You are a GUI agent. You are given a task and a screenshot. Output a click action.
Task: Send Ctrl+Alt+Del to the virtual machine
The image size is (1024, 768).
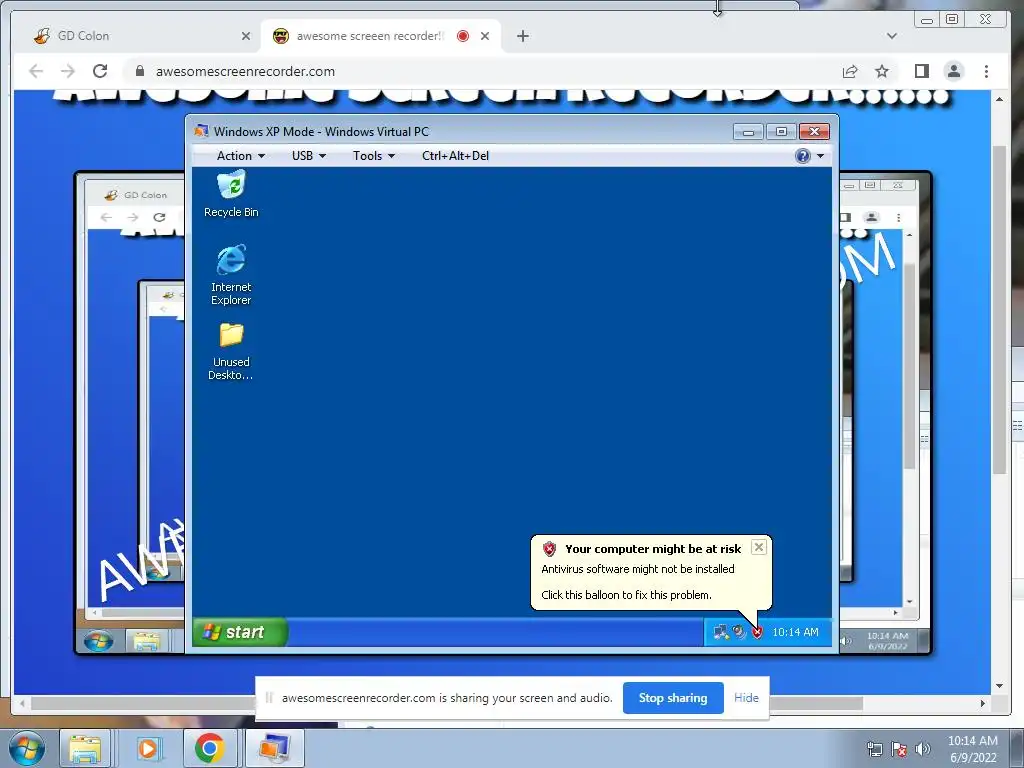click(x=455, y=155)
